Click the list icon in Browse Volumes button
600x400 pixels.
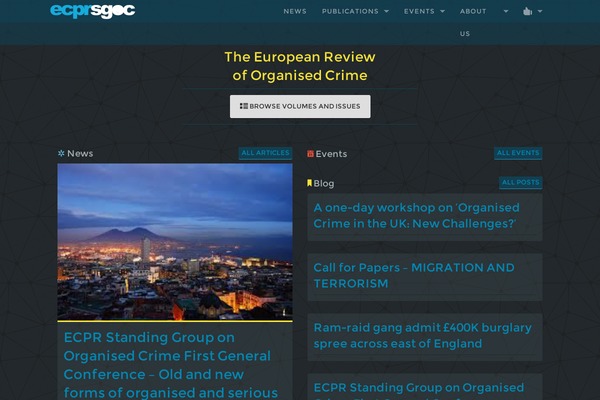244,106
